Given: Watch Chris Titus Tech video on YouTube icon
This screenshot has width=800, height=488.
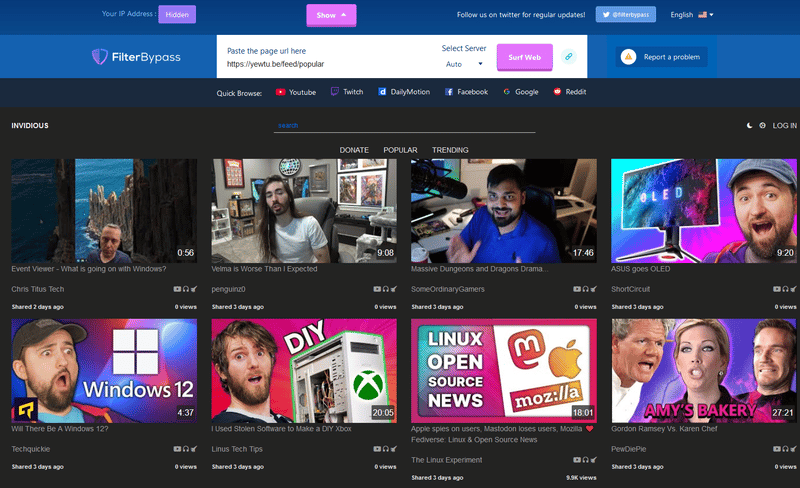Looking at the screenshot, I should click(x=178, y=289).
